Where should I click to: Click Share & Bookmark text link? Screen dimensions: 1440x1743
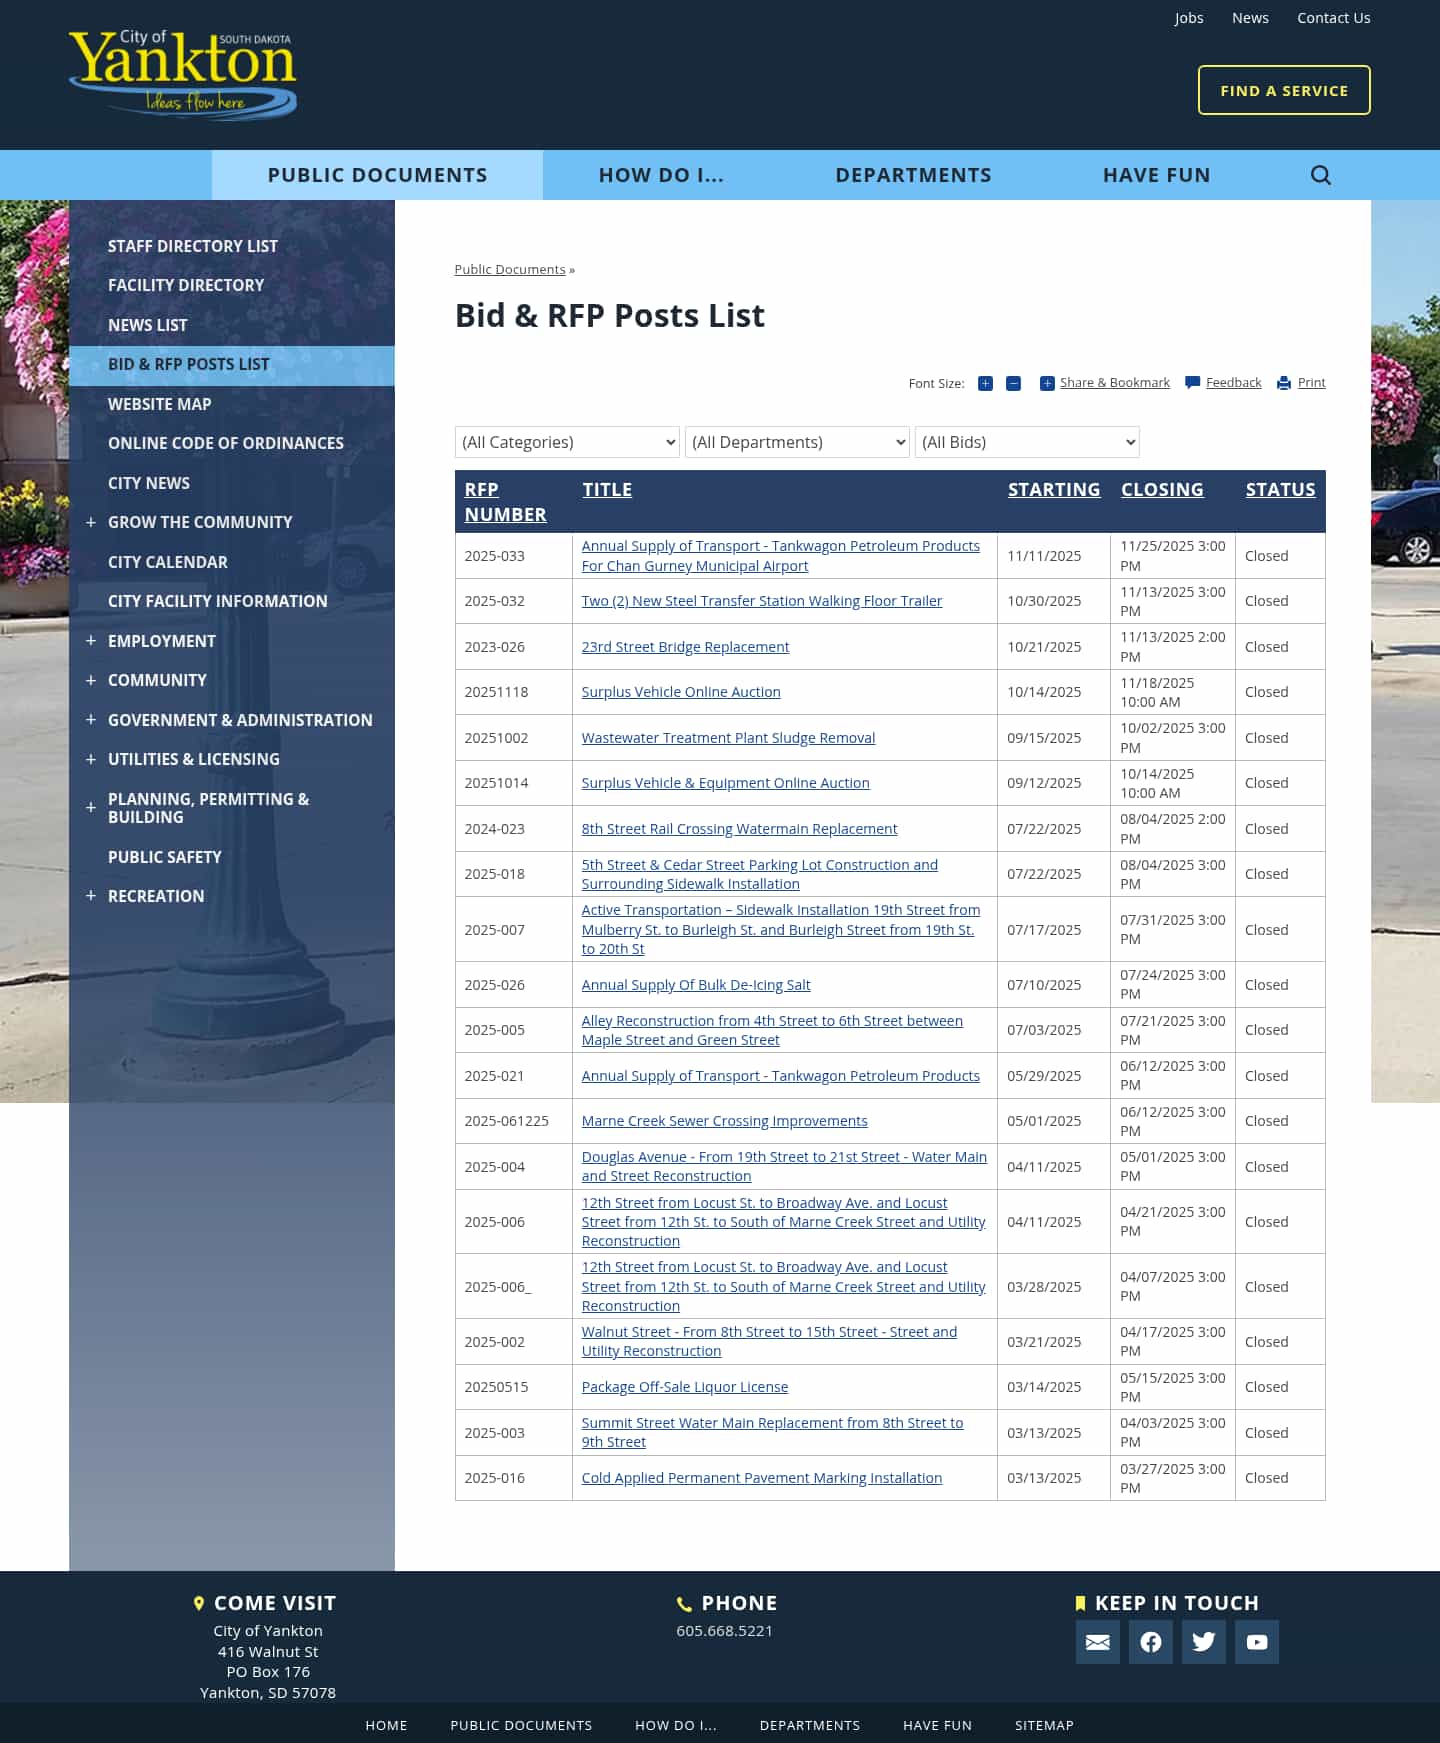(x=1114, y=382)
